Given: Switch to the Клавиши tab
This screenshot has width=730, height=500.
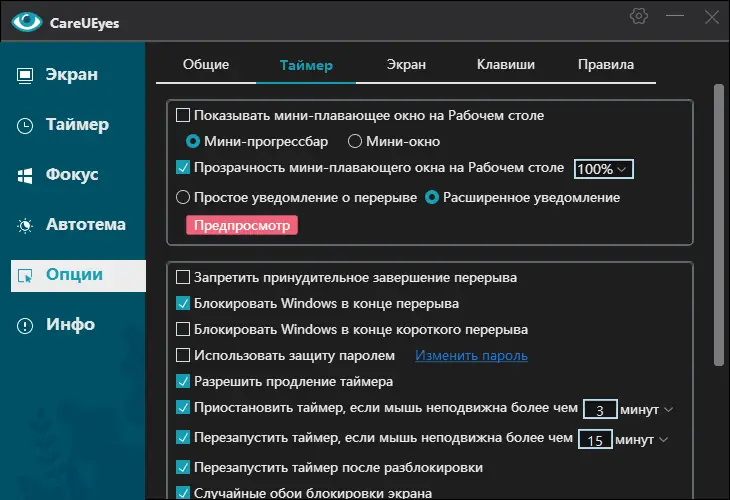Looking at the screenshot, I should (x=506, y=65).
